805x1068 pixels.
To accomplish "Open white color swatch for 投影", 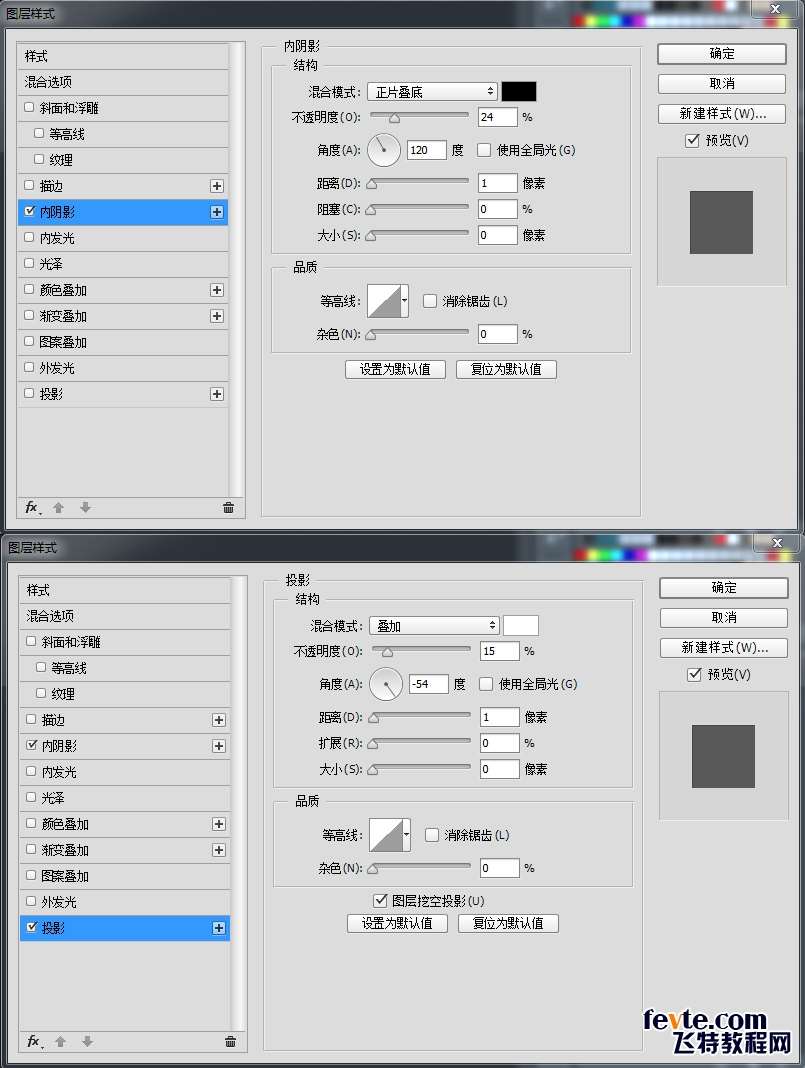I will 521,625.
